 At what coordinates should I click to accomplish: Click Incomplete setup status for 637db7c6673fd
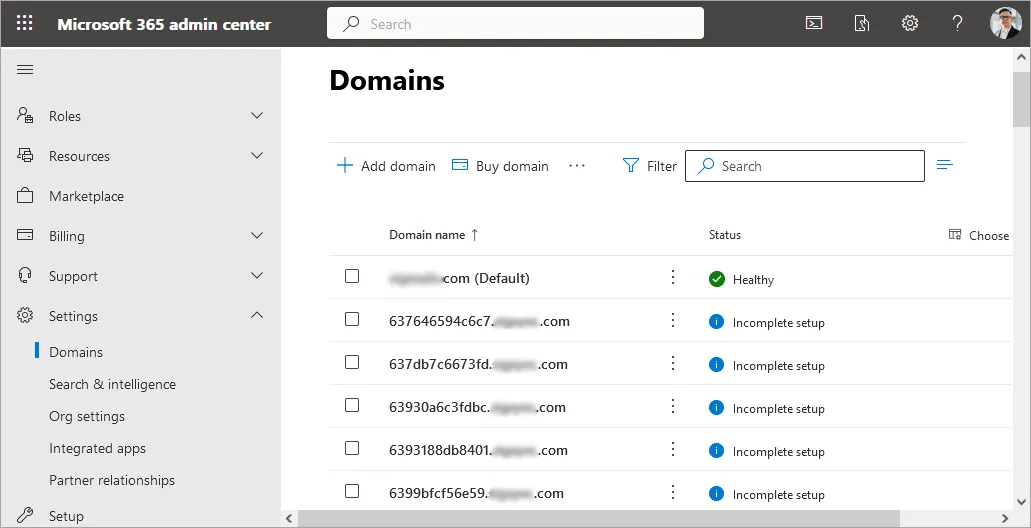pos(766,365)
